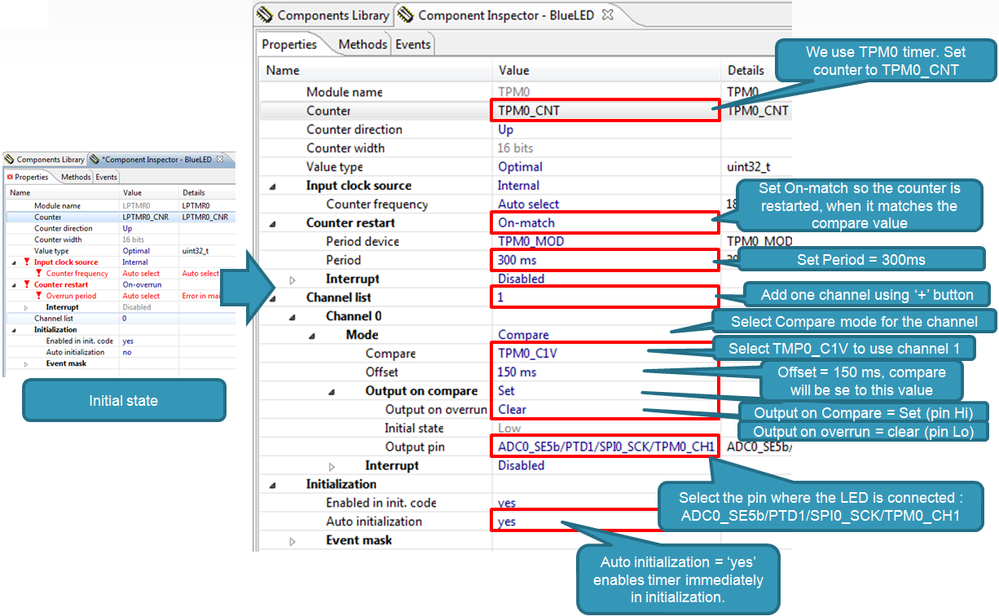The width and height of the screenshot is (999, 616).
Task: Click the Details column header in main window
Action: click(x=745, y=70)
